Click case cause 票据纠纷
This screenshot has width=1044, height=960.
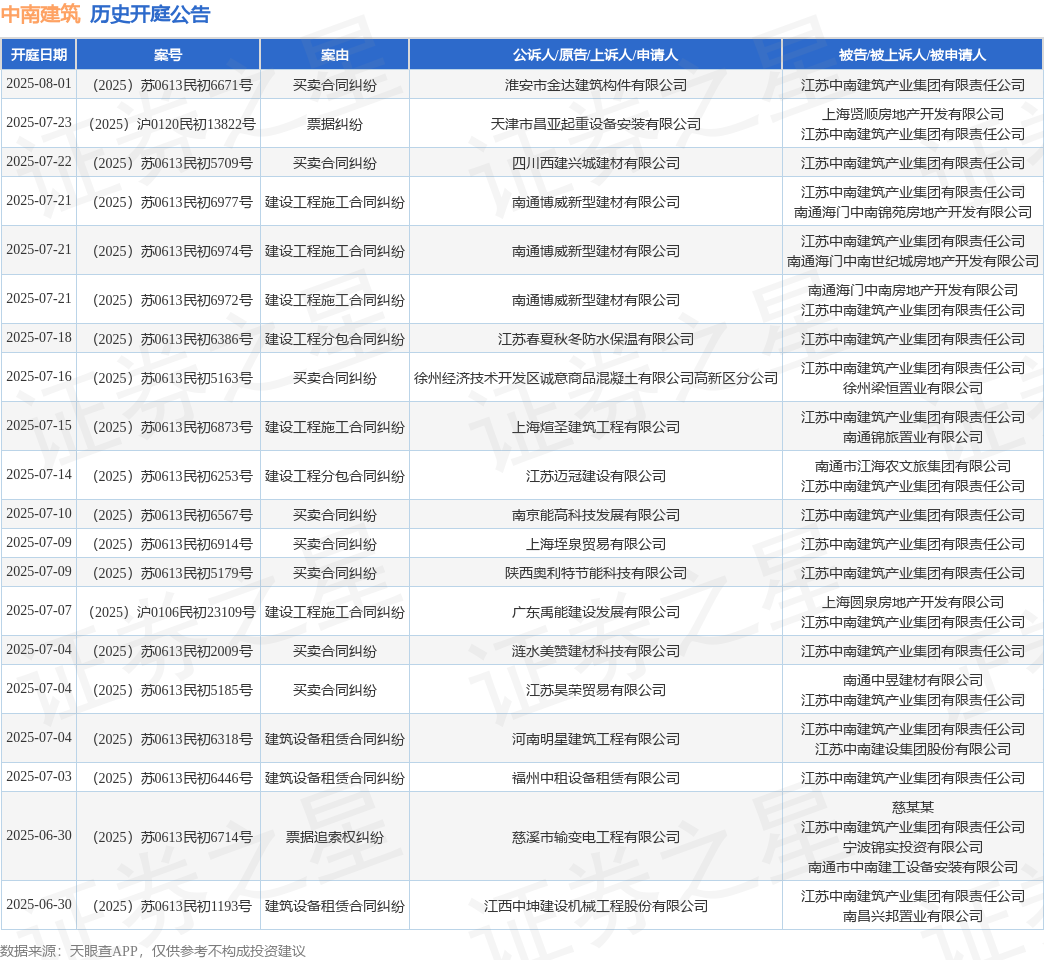click(x=334, y=124)
